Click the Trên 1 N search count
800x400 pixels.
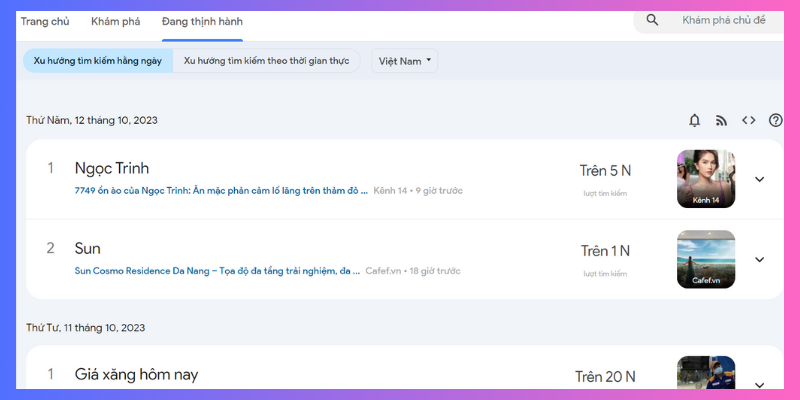(x=605, y=251)
